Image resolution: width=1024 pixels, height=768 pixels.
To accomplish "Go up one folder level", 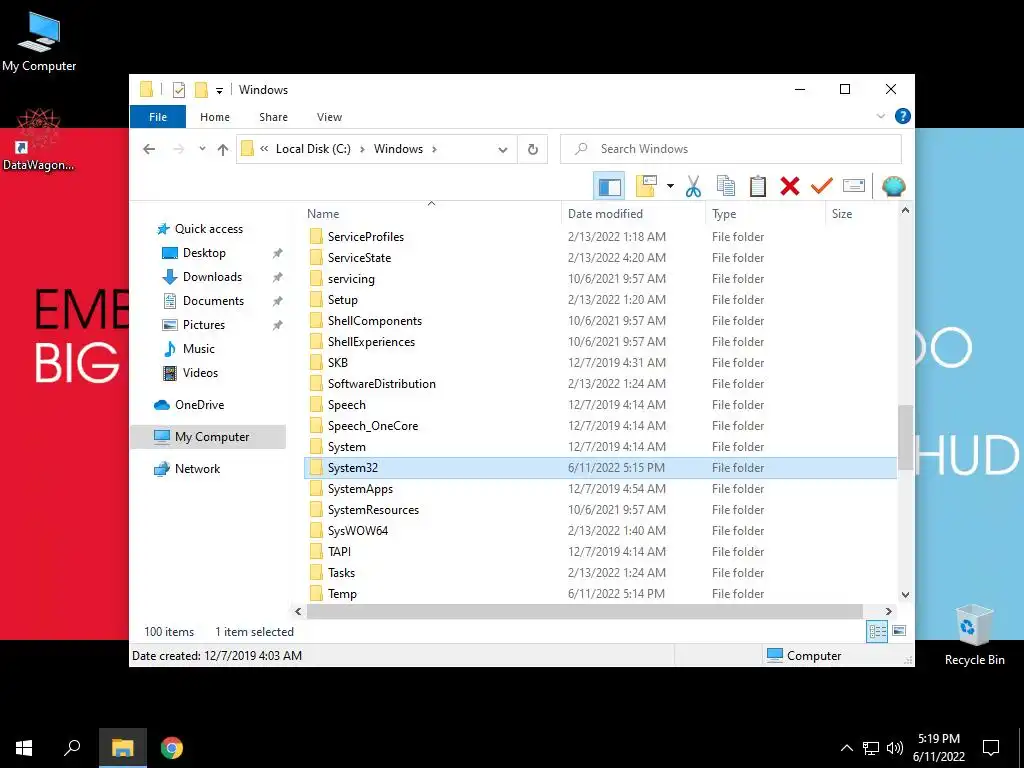I will [x=223, y=149].
